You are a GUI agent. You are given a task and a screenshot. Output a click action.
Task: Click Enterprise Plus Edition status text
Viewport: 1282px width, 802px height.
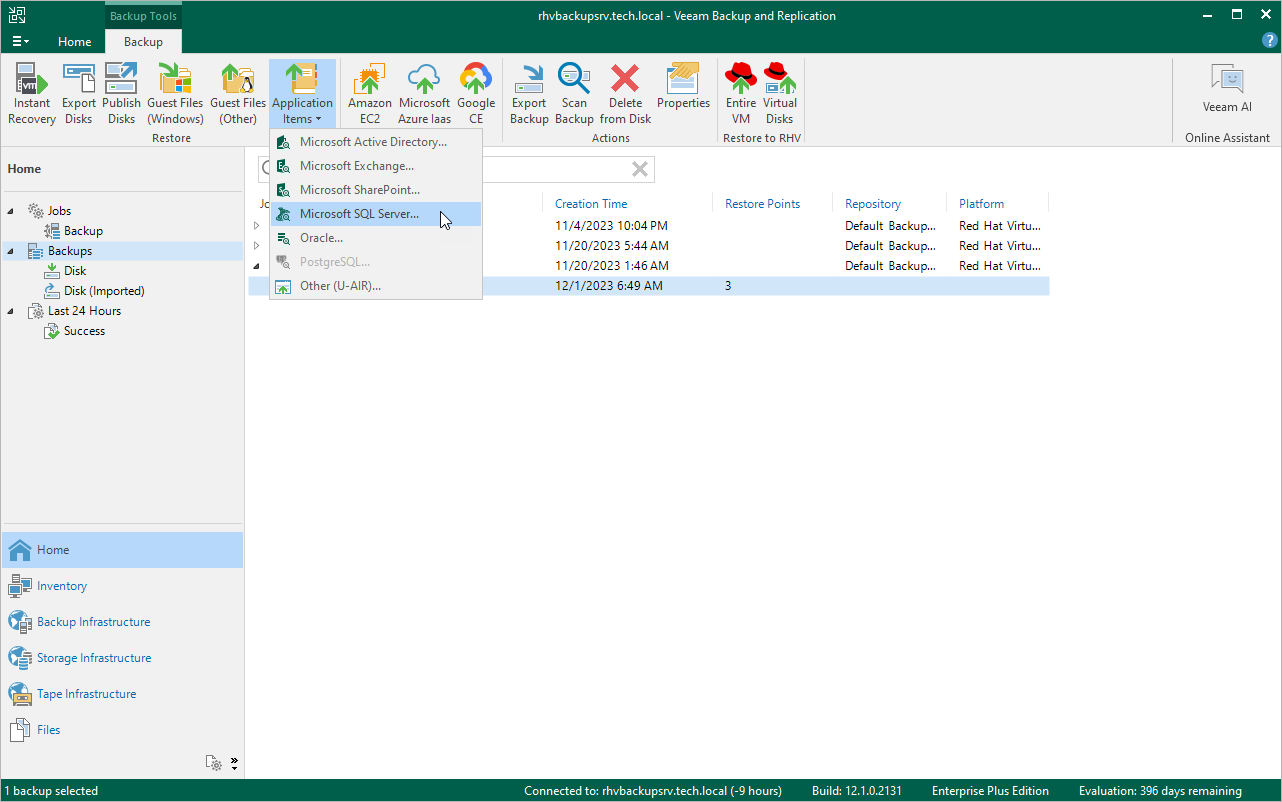(x=990, y=791)
